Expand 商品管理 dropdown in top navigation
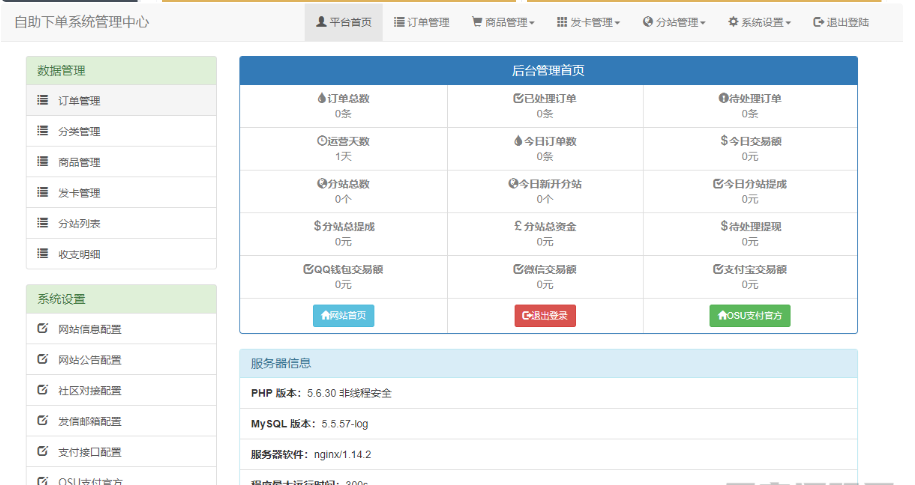Screen dimensions: 915x485 (503, 22)
